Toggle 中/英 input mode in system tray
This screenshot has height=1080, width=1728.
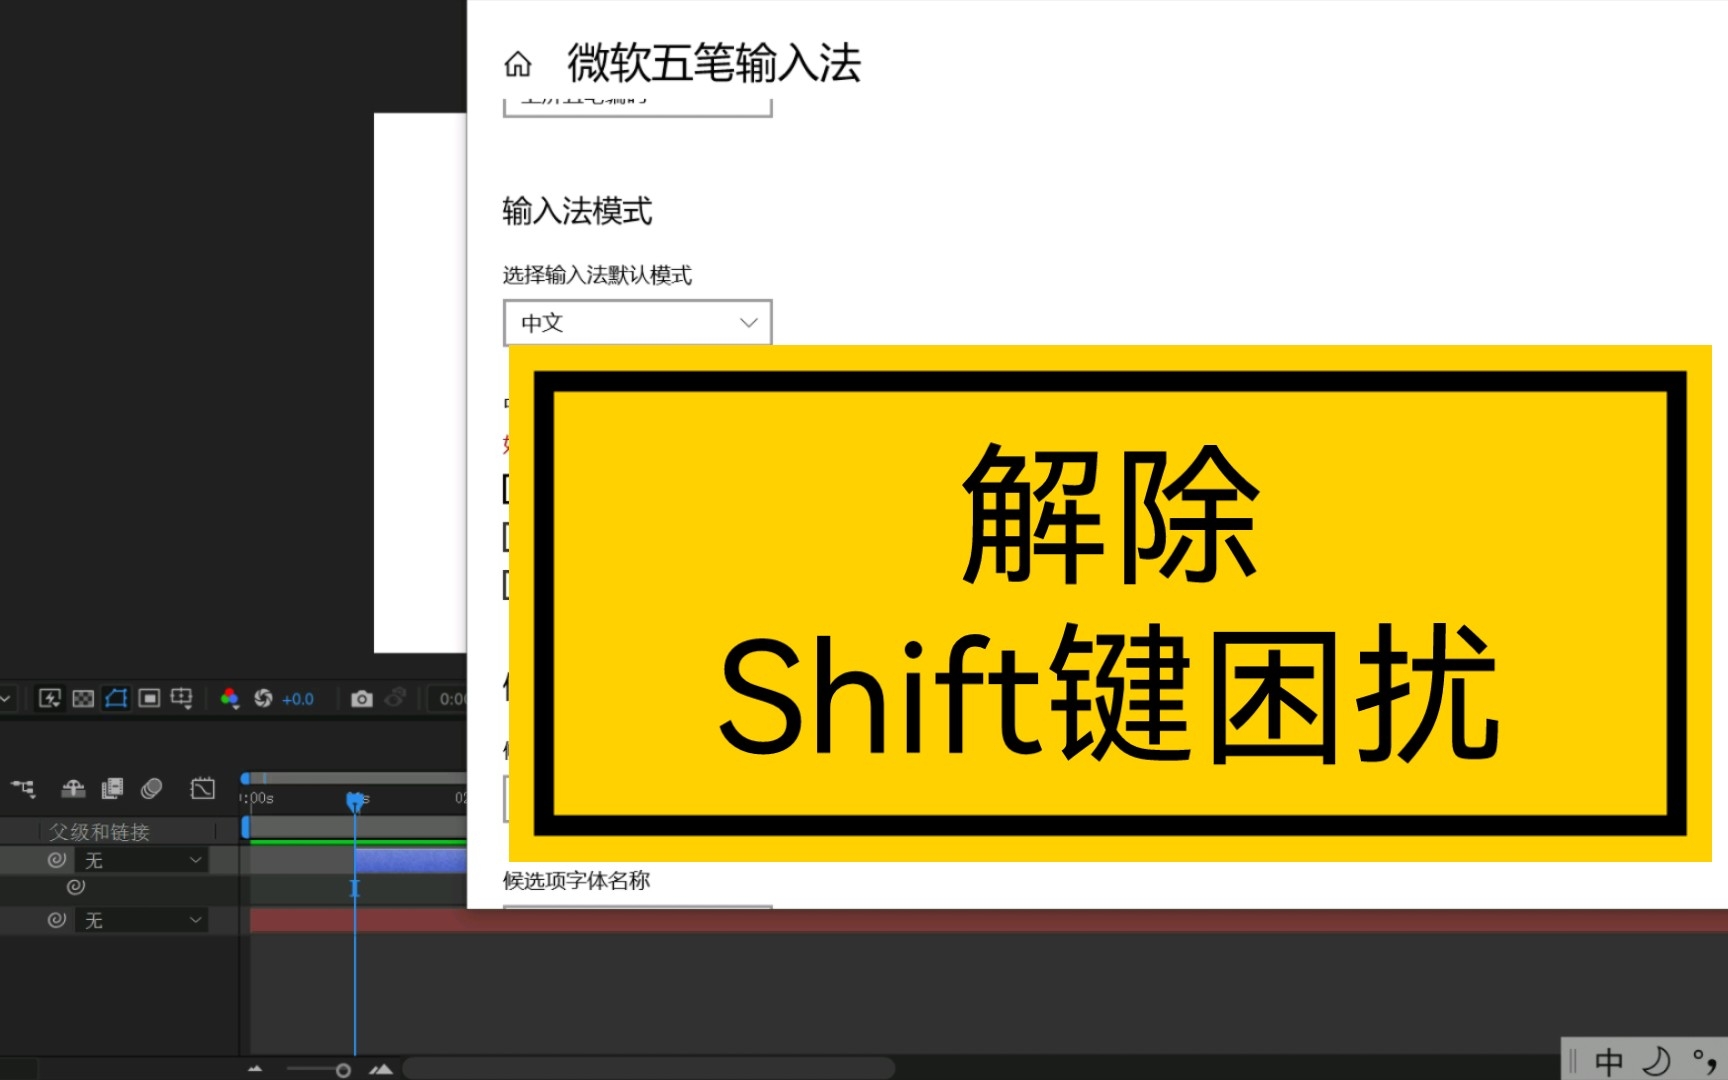(x=1609, y=1061)
